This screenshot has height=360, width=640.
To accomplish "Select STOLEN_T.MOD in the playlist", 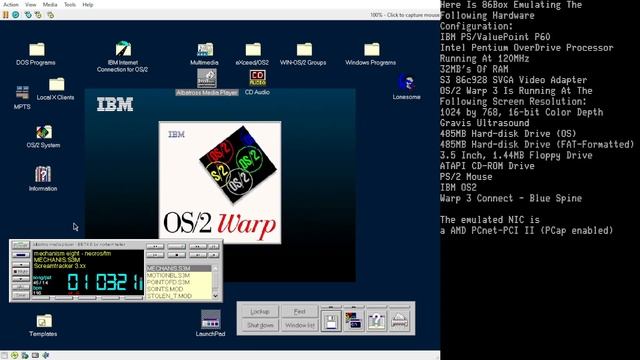I will [179, 296].
